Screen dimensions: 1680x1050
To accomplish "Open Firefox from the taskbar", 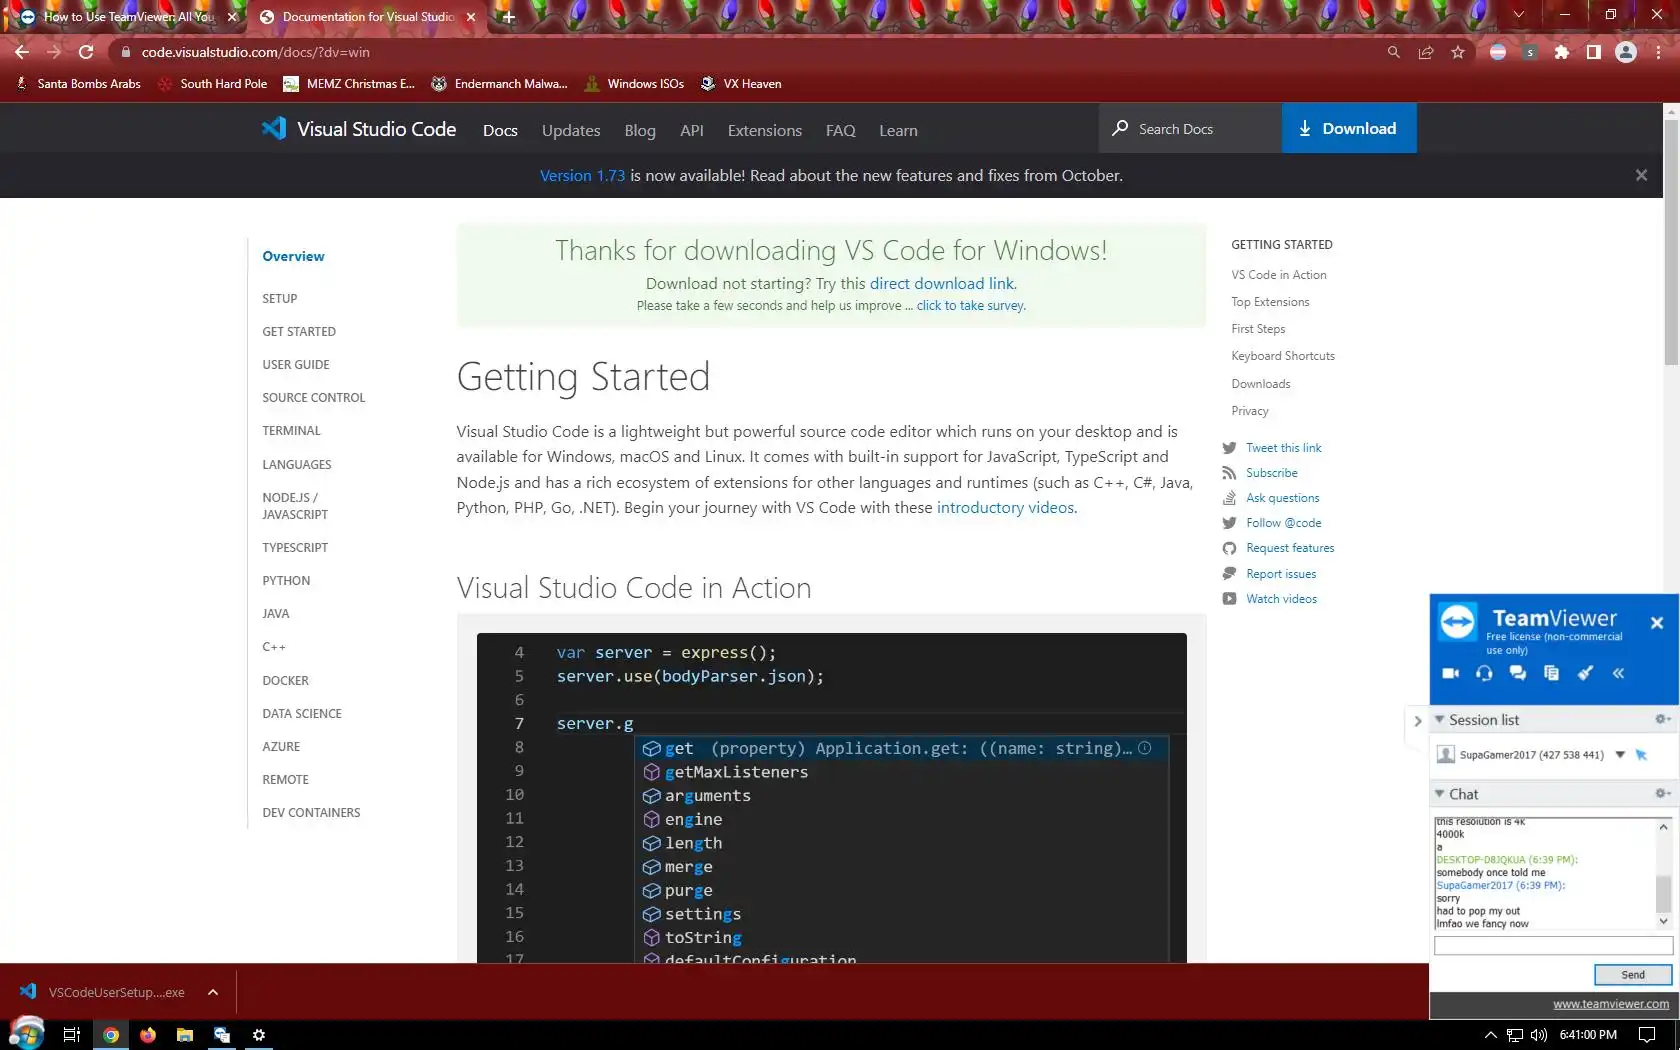I will (x=148, y=1035).
